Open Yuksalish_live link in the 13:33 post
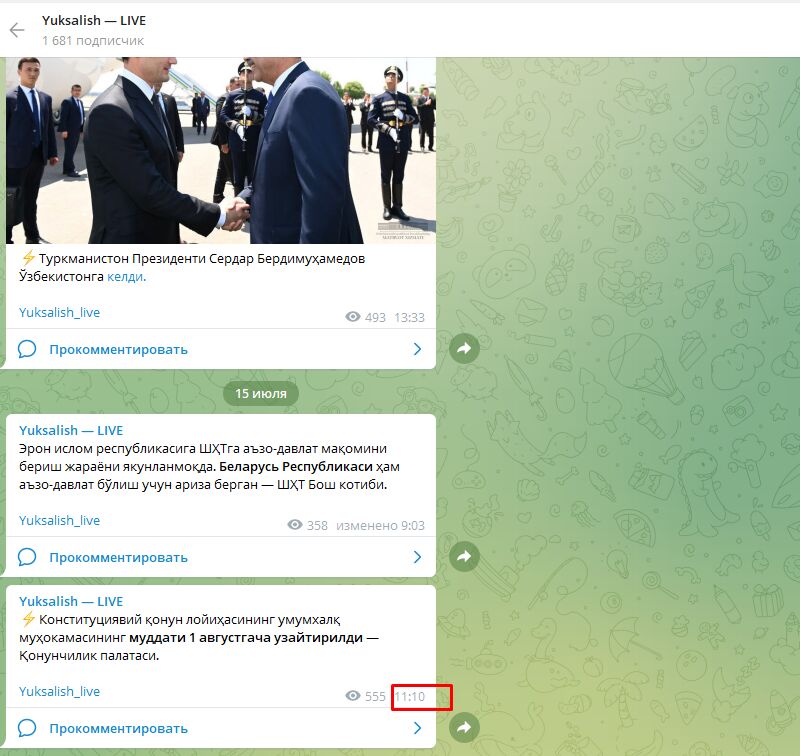The height and width of the screenshot is (756, 800). click(x=59, y=312)
